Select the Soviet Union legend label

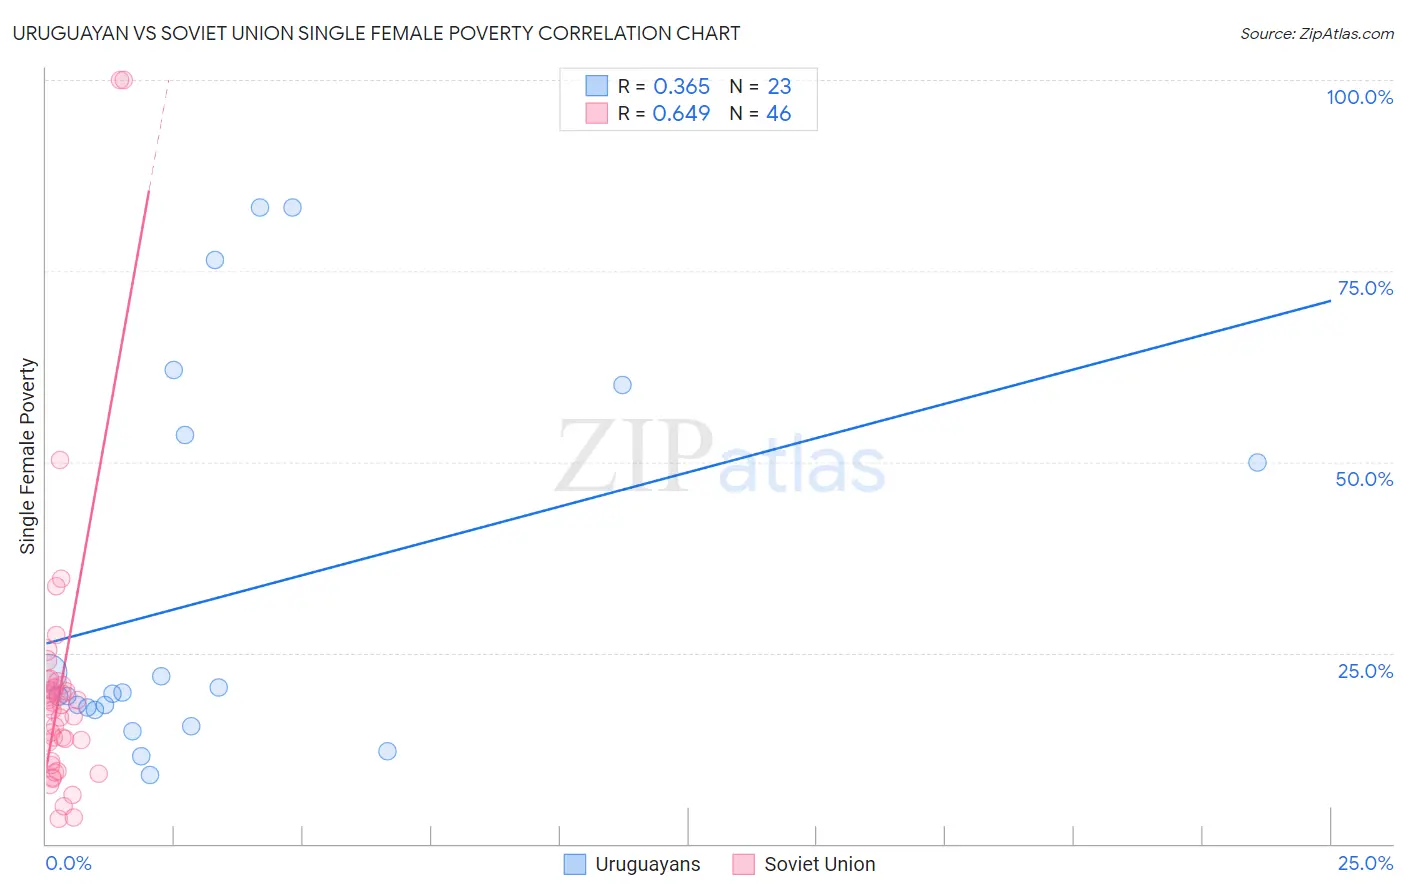pyautogui.click(x=820, y=864)
